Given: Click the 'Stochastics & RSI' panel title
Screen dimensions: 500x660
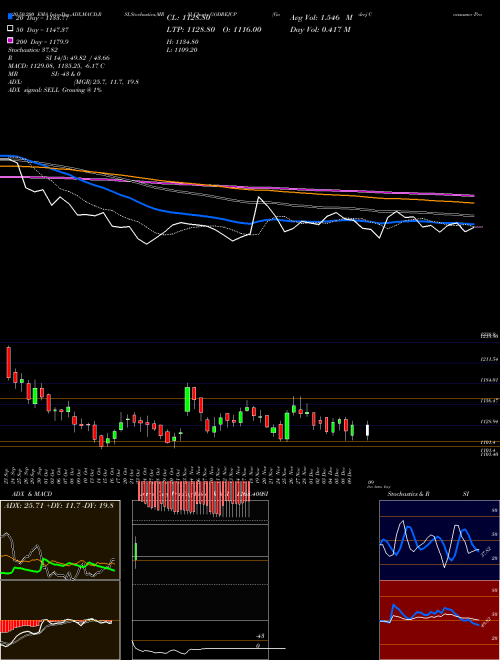Looking at the screenshot, I should click(428, 494).
